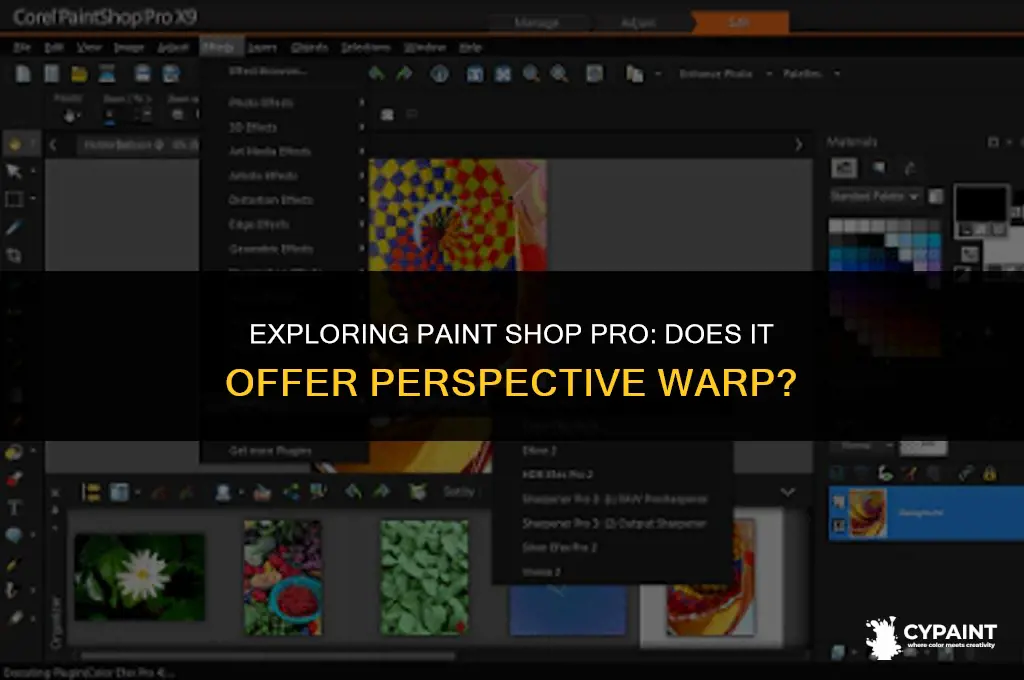Toggle visibility of the Background layer

pos(839,502)
